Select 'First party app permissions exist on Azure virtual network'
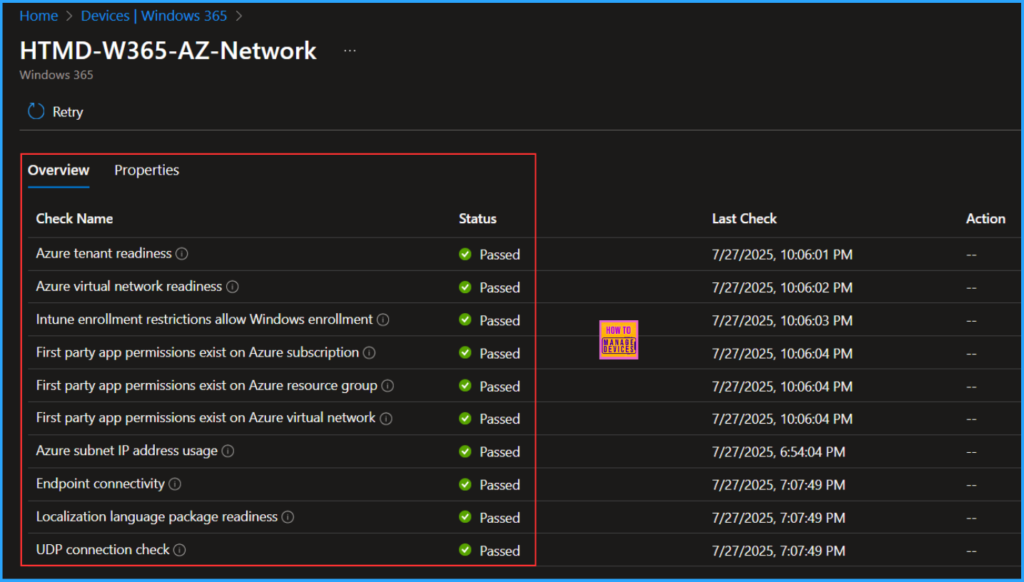The width and height of the screenshot is (1024, 582). tap(206, 418)
